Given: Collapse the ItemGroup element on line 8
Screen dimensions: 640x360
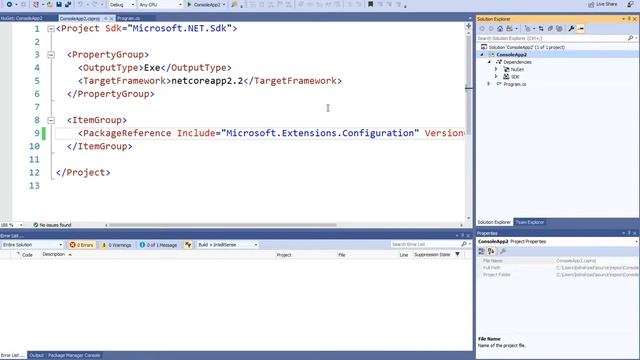Looking at the screenshot, I should point(51,120).
